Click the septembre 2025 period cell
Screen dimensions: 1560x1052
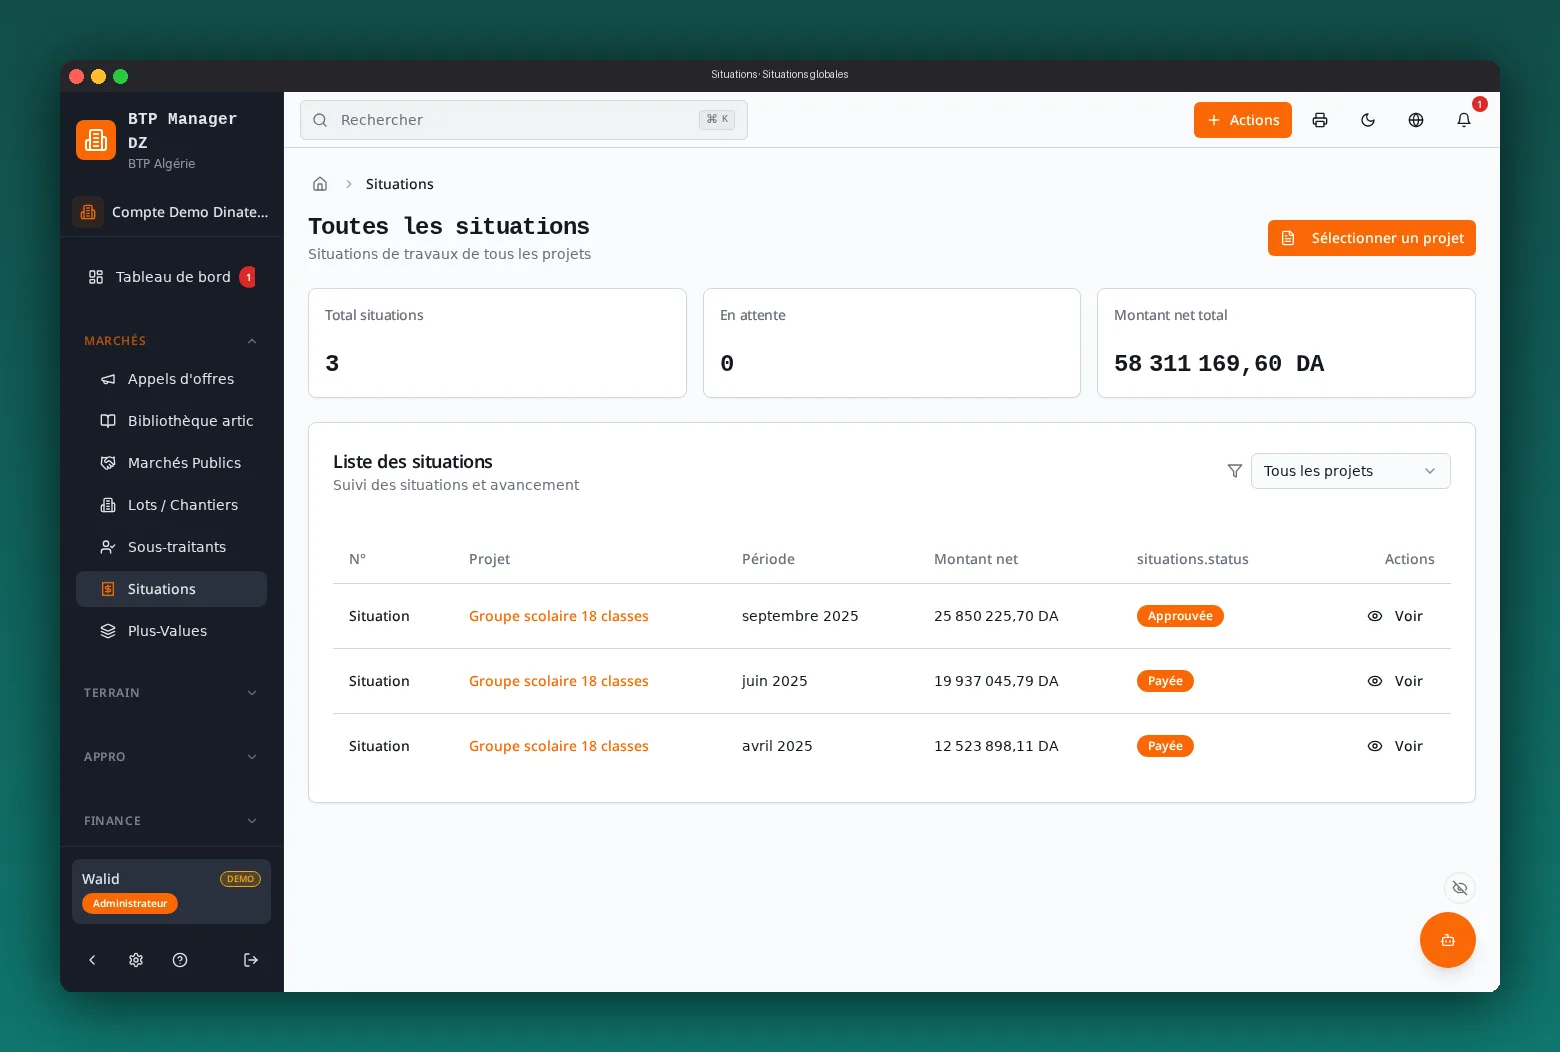pos(800,616)
